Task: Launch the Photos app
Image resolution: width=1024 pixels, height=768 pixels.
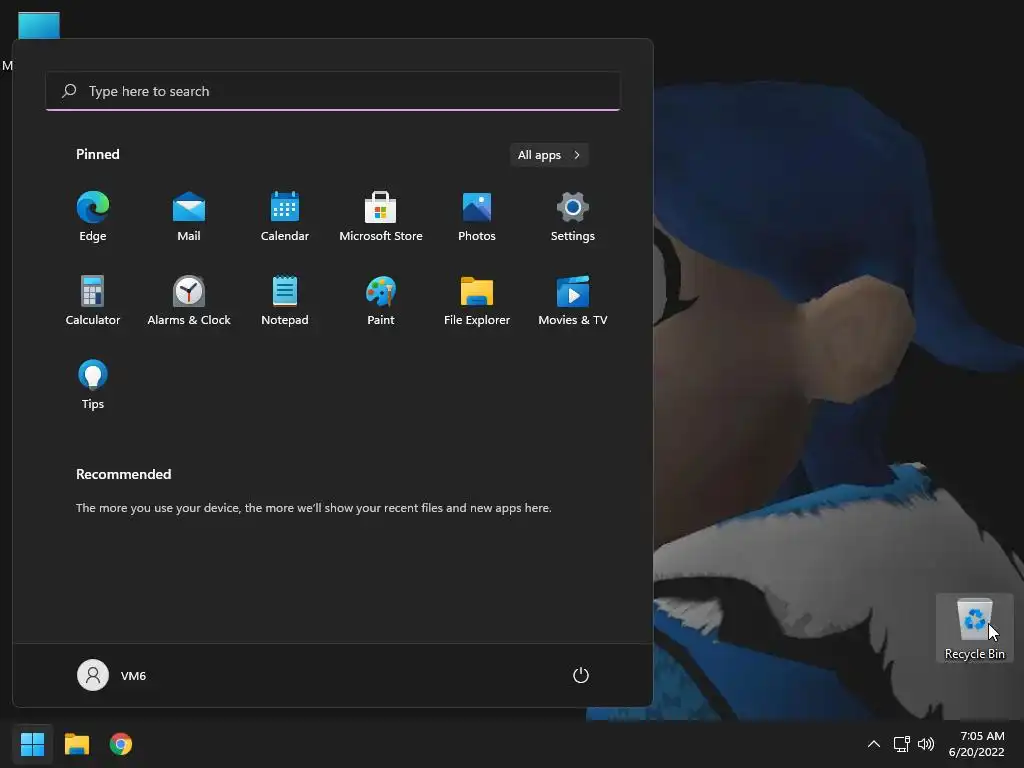Action: [x=477, y=217]
